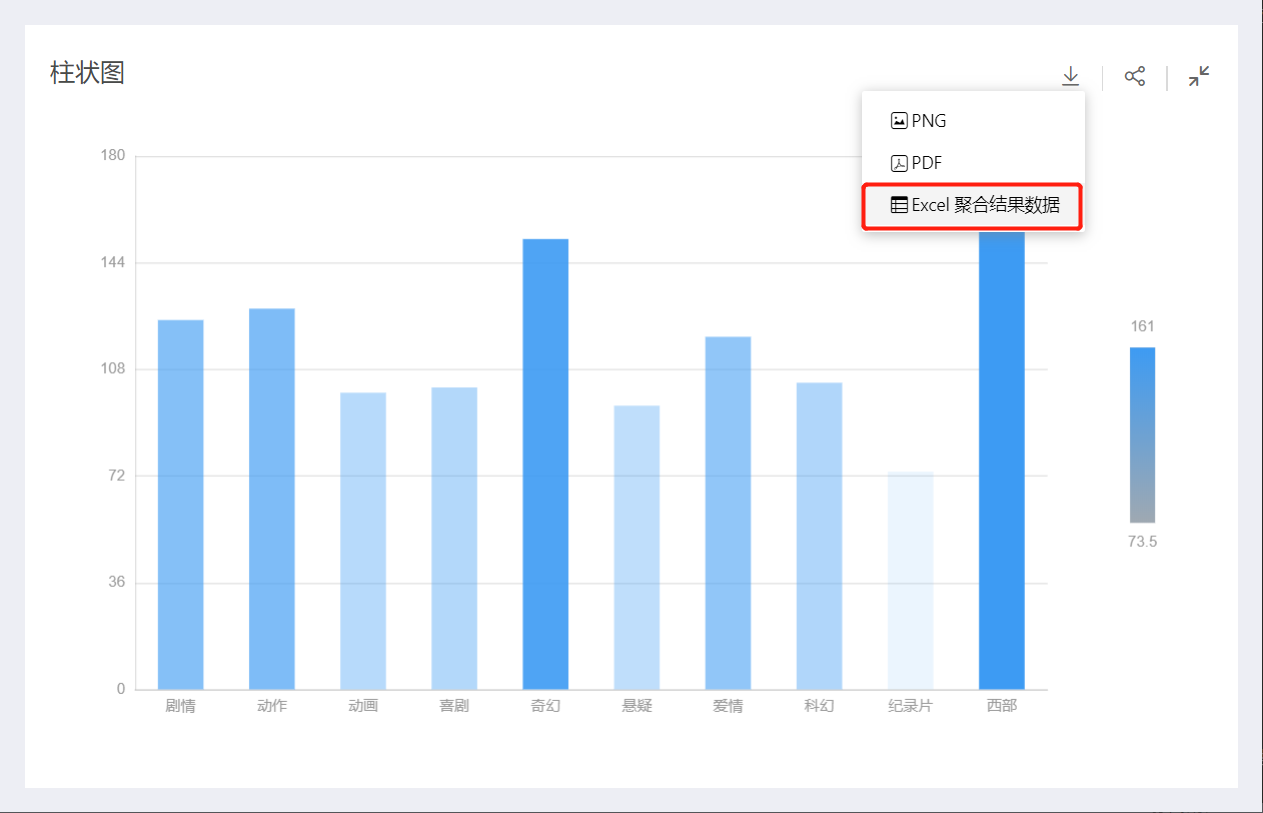
Task: Click the 西部 bar in the chart
Action: pyautogui.click(x=1002, y=460)
